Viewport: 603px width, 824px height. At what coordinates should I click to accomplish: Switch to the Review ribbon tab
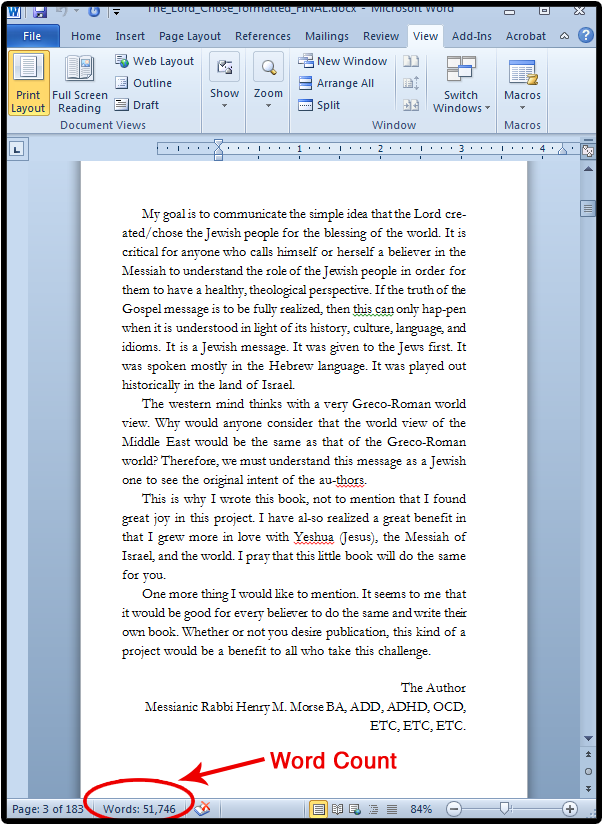click(381, 36)
